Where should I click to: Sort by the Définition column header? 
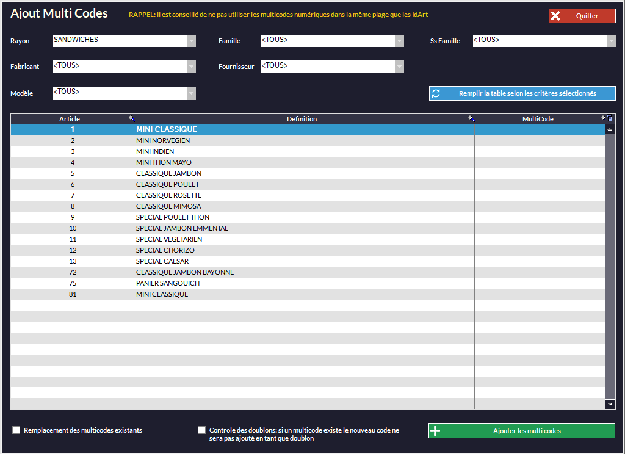[300, 118]
